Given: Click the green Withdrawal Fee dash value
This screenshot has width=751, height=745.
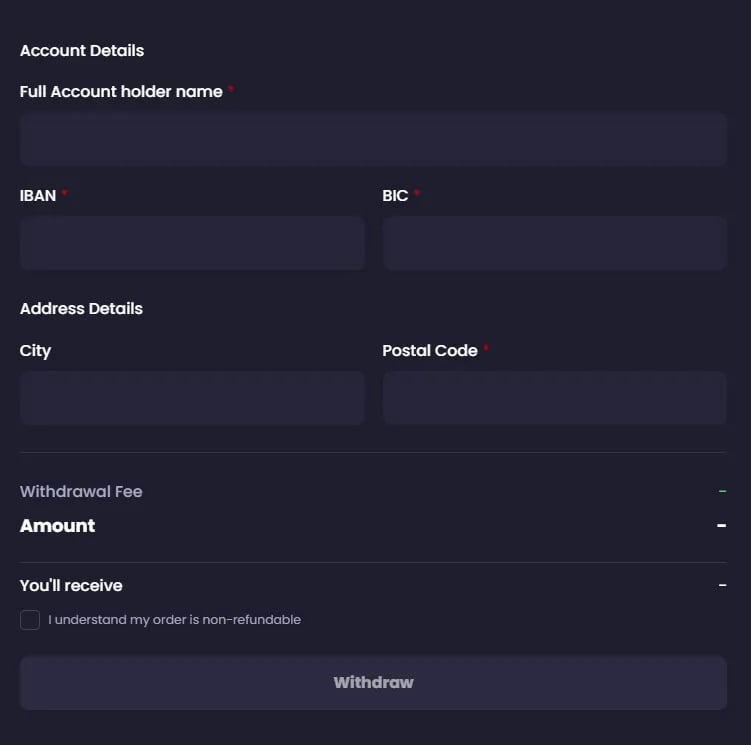Looking at the screenshot, I should [x=722, y=492].
